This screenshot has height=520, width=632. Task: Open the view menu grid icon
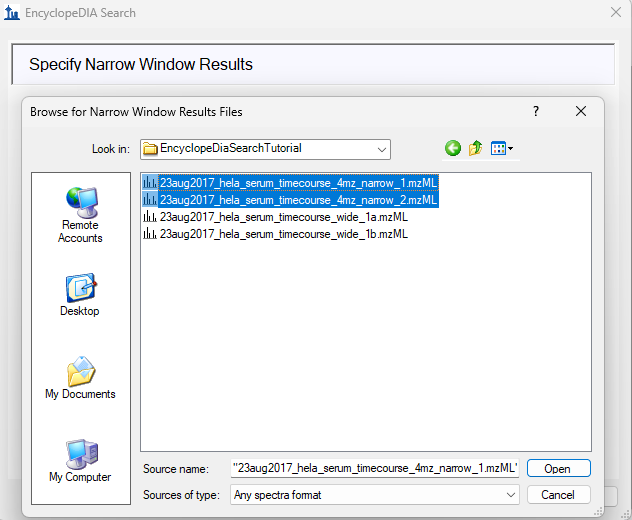pos(497,148)
